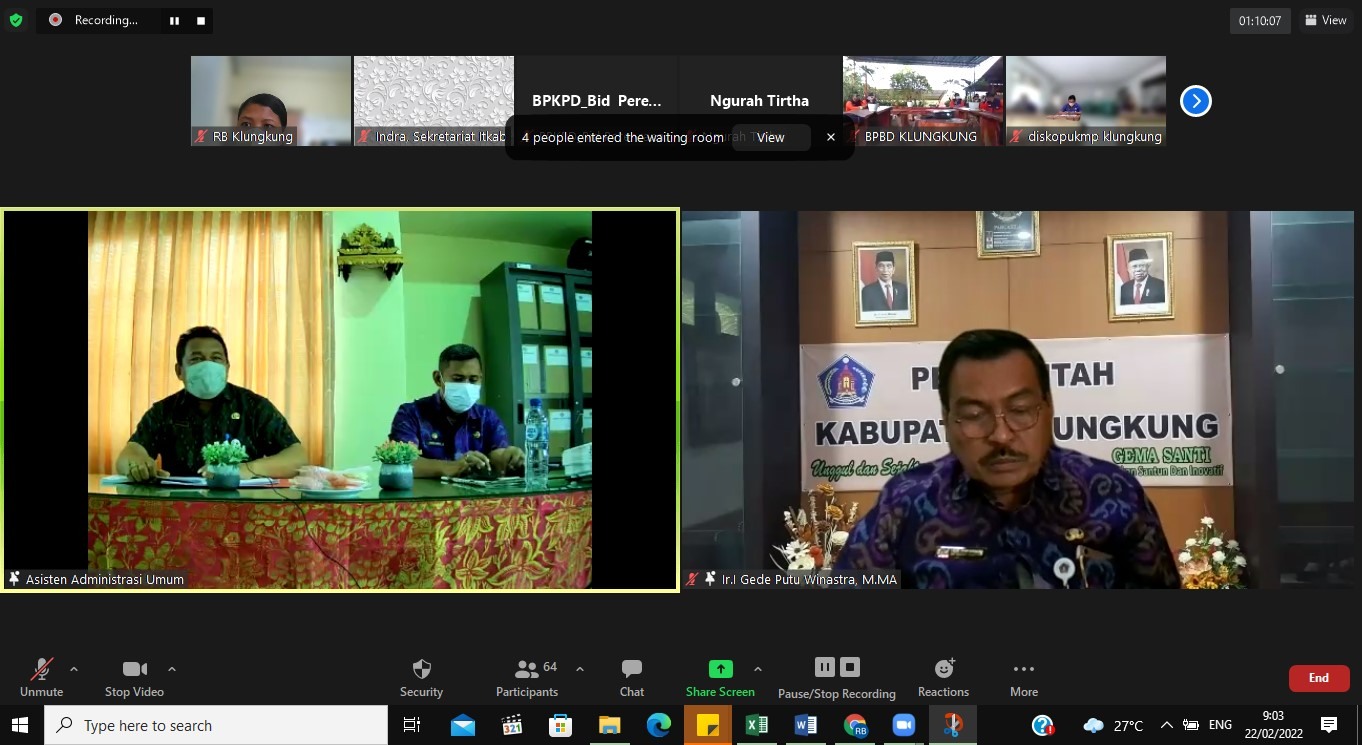This screenshot has height=745, width=1362.
Task: Open the View layout menu
Action: [x=1325, y=20]
